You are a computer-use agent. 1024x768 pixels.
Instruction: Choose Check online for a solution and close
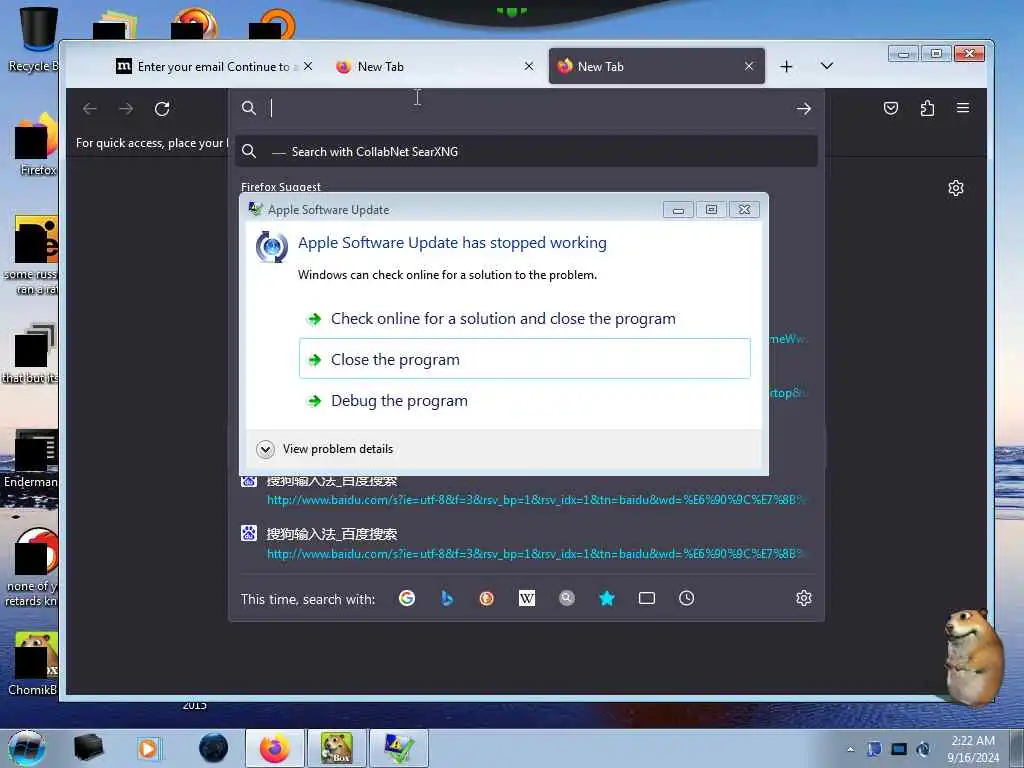(x=524, y=319)
